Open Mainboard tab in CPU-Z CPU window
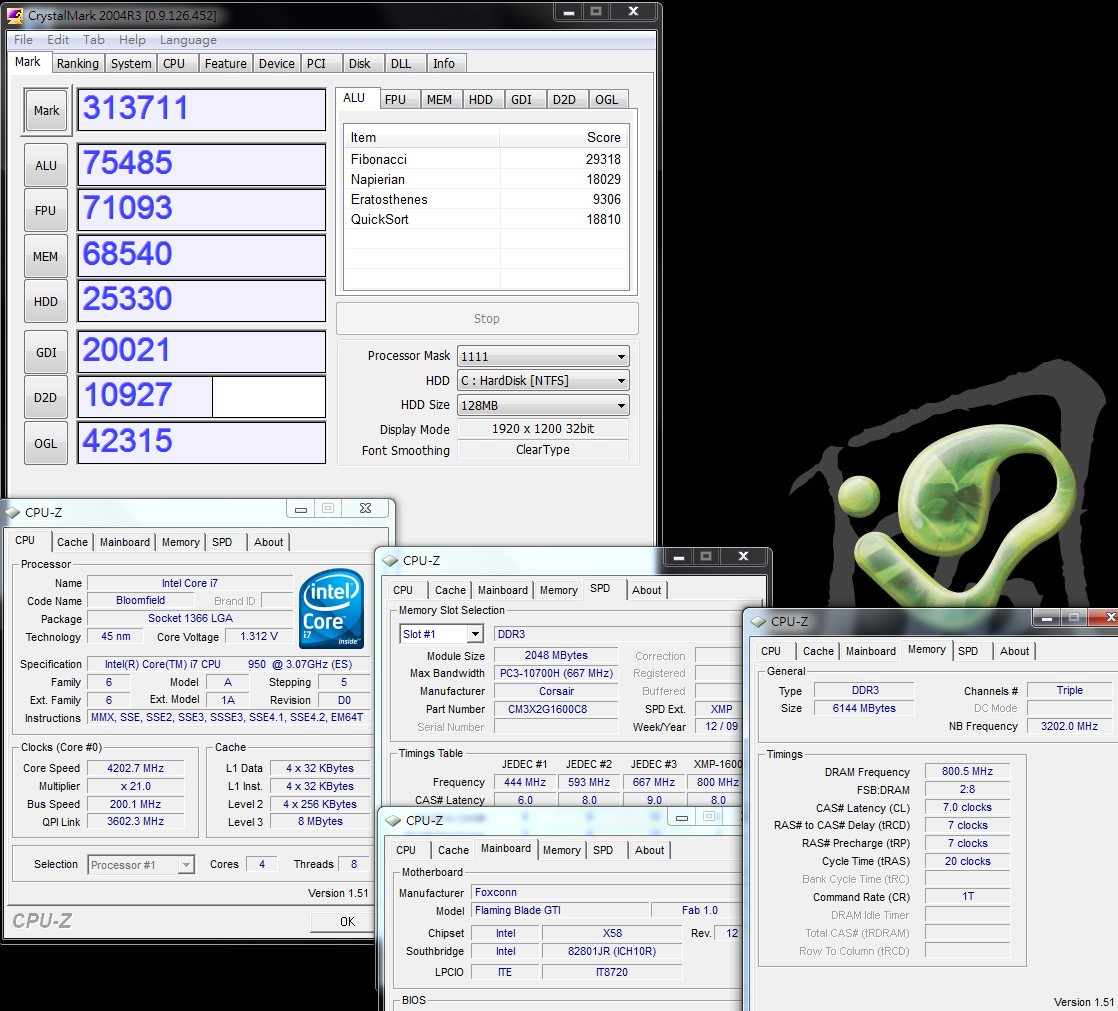Screen dimensions: 1118x1011 coord(125,542)
